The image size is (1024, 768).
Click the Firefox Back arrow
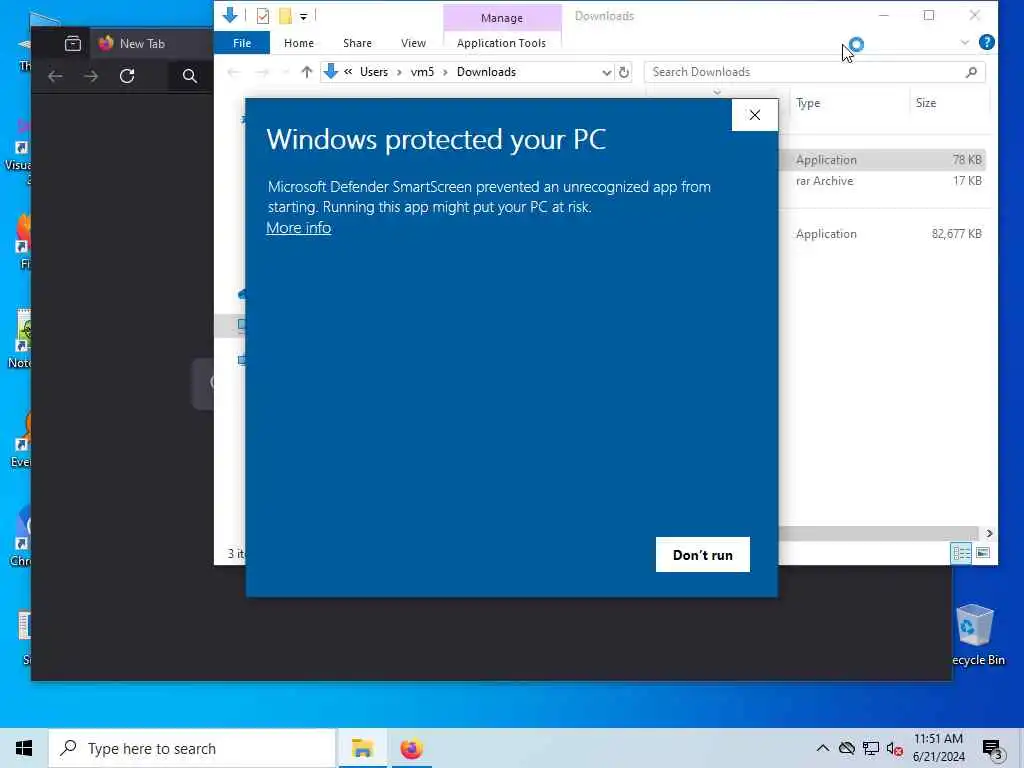(x=56, y=76)
